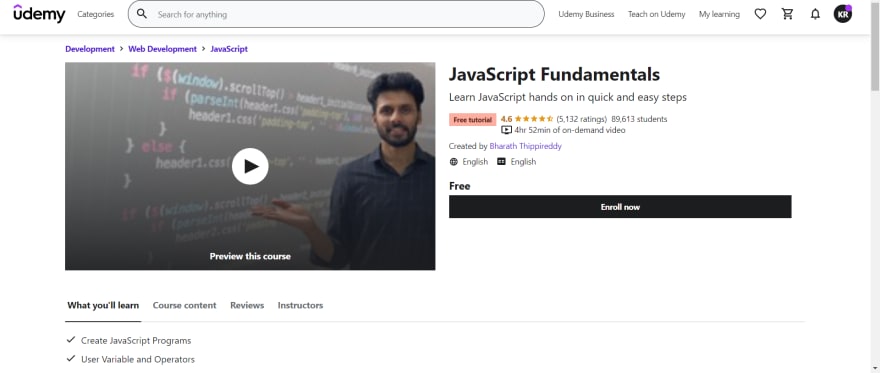Open the Categories menu
The width and height of the screenshot is (880, 373).
(95, 14)
